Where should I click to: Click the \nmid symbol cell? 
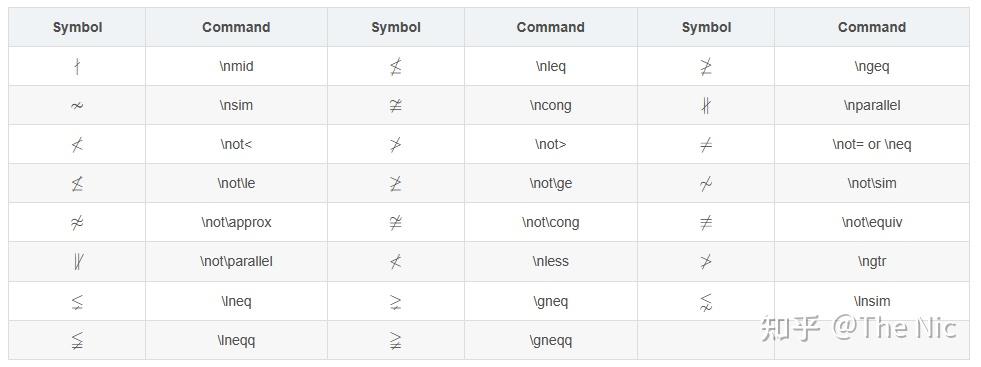pyautogui.click(x=77, y=66)
